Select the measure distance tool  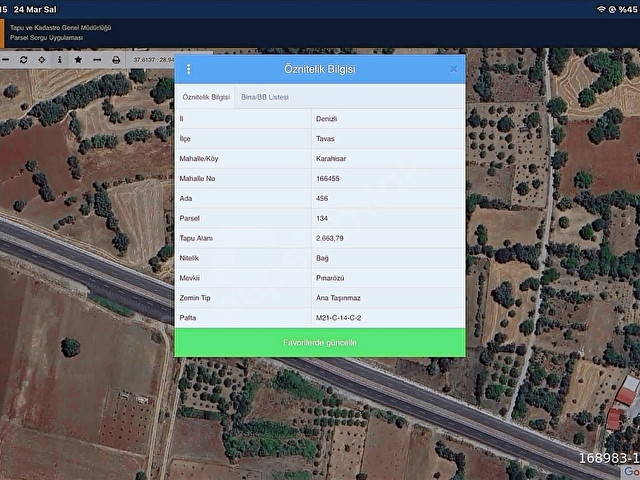97,60
